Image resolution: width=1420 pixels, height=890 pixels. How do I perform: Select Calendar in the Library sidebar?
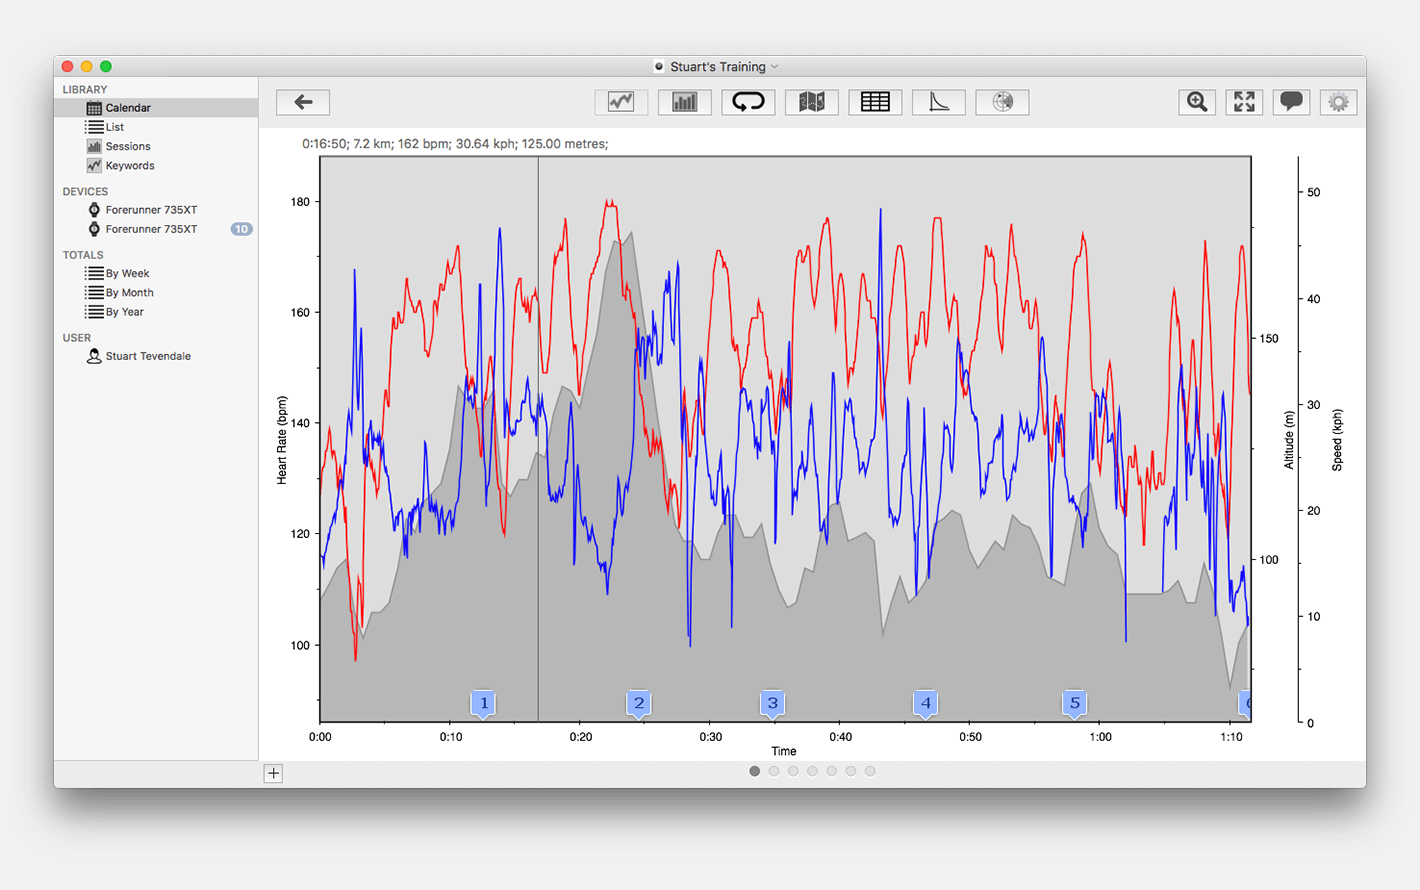click(x=156, y=108)
